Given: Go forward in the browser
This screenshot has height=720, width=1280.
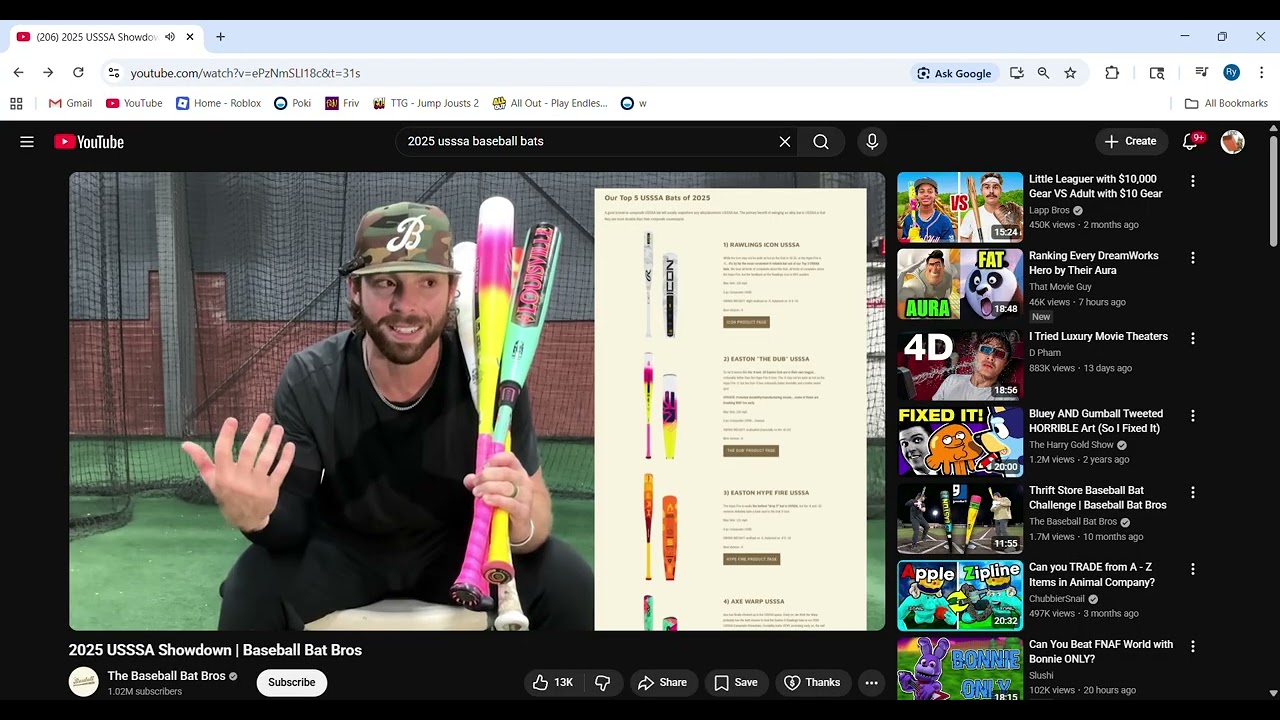Looking at the screenshot, I should click(x=48, y=73).
